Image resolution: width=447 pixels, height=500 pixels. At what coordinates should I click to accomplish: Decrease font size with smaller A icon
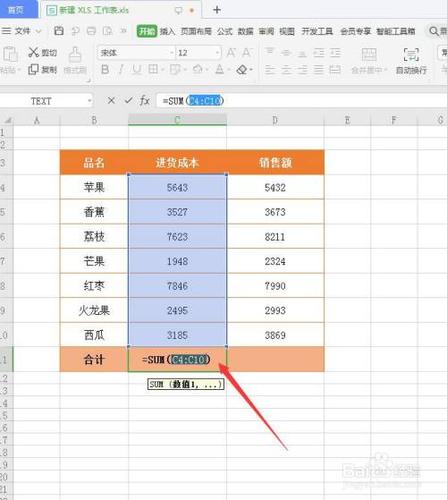[x=247, y=53]
